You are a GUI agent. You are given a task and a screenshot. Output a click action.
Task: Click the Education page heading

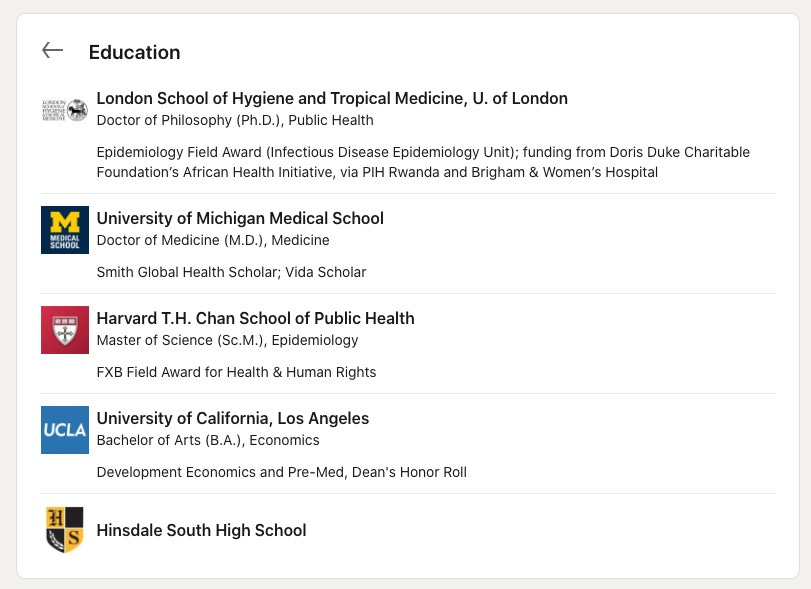134,52
